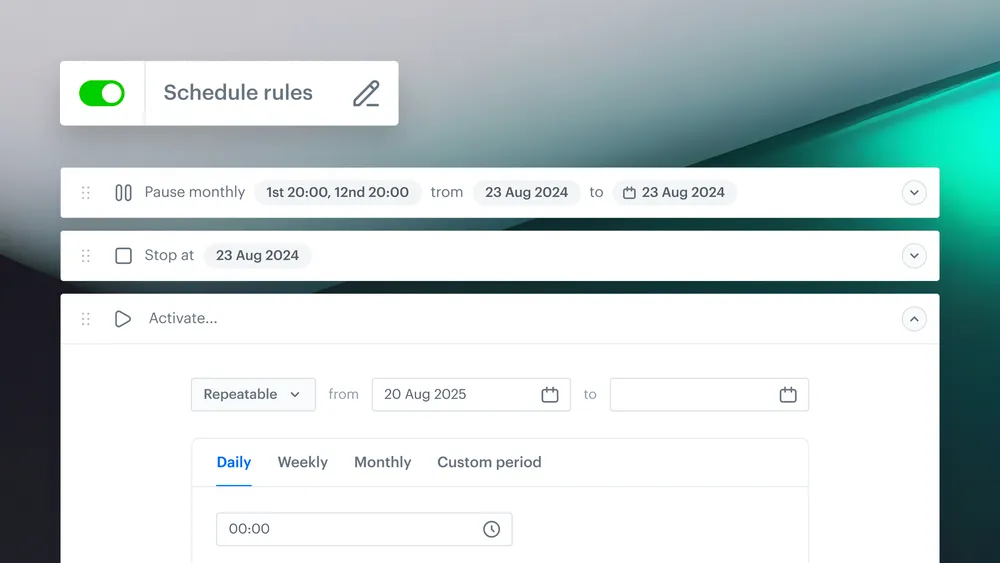Grab the drag handle on the Pause monthly row
The width and height of the screenshot is (1000, 563).
coord(85,193)
